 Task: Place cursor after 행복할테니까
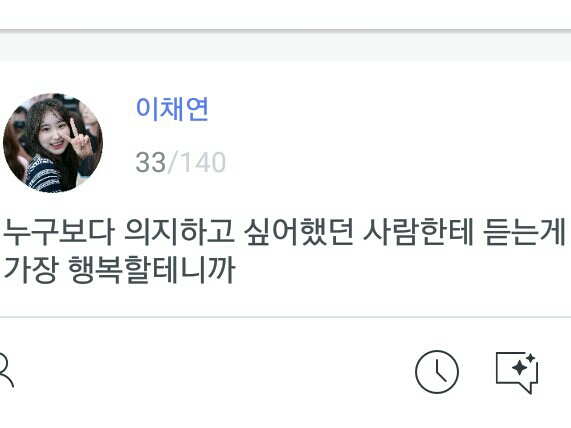[x=236, y=270]
